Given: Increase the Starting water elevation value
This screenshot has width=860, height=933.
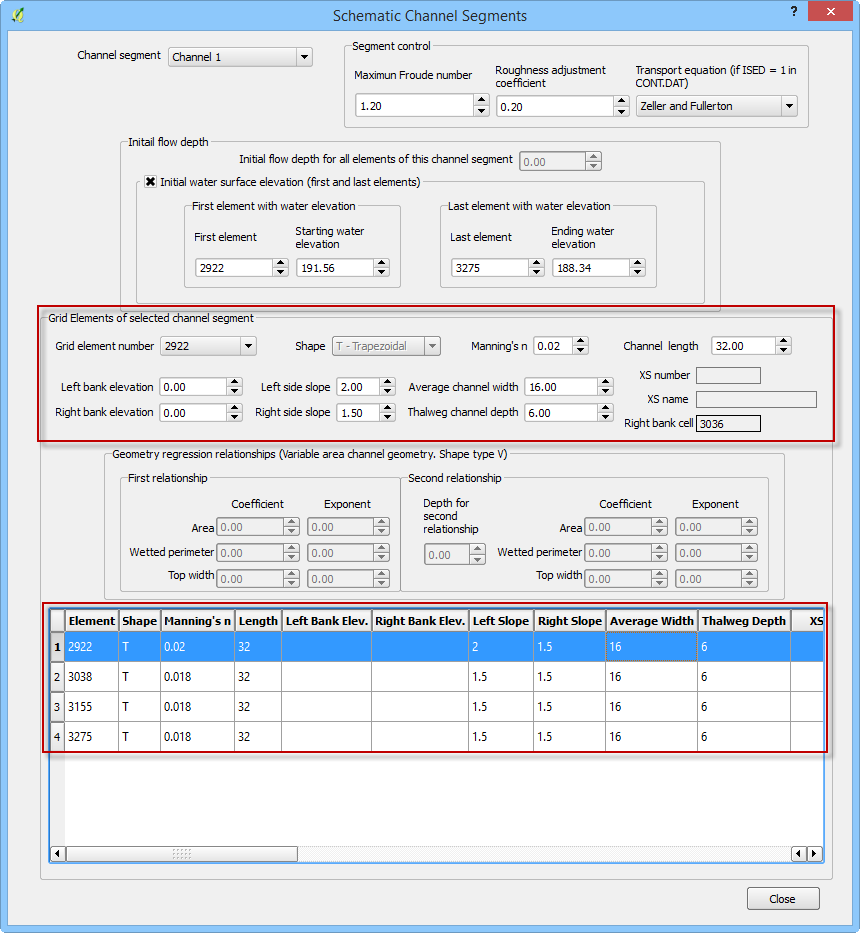Looking at the screenshot, I should pos(381,263).
